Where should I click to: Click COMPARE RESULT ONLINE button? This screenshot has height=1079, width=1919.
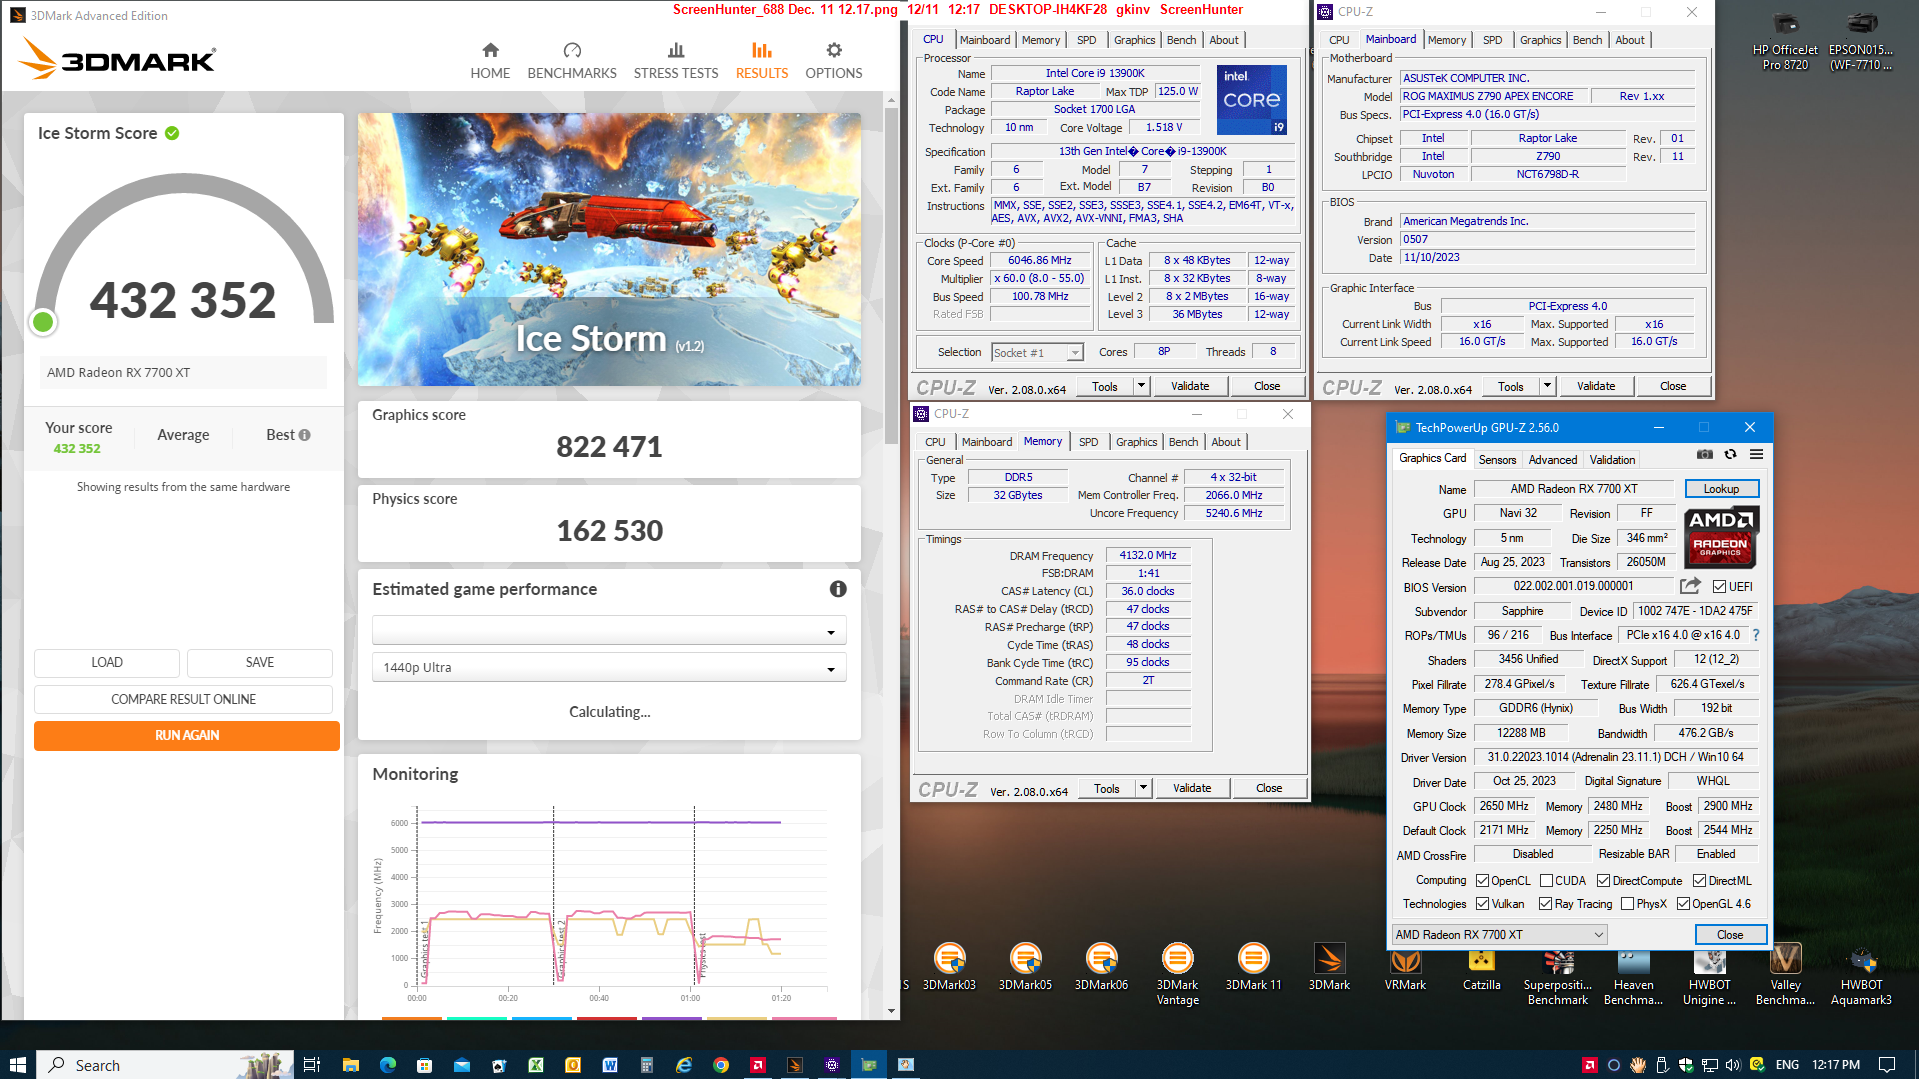183,699
